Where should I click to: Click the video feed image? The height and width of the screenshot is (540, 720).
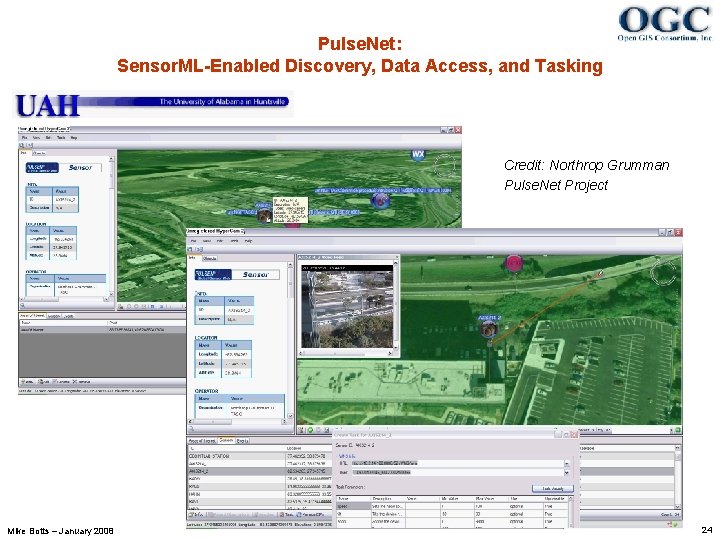(x=347, y=306)
